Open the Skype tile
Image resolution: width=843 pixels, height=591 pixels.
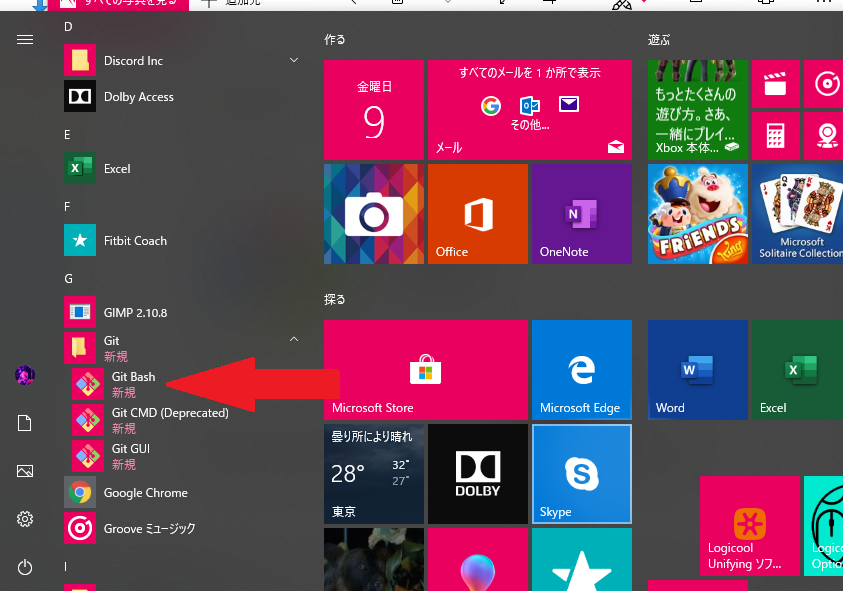click(582, 474)
